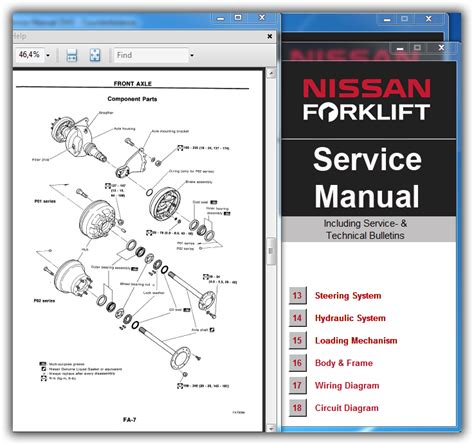Click the number 15 chapter button

(x=297, y=340)
